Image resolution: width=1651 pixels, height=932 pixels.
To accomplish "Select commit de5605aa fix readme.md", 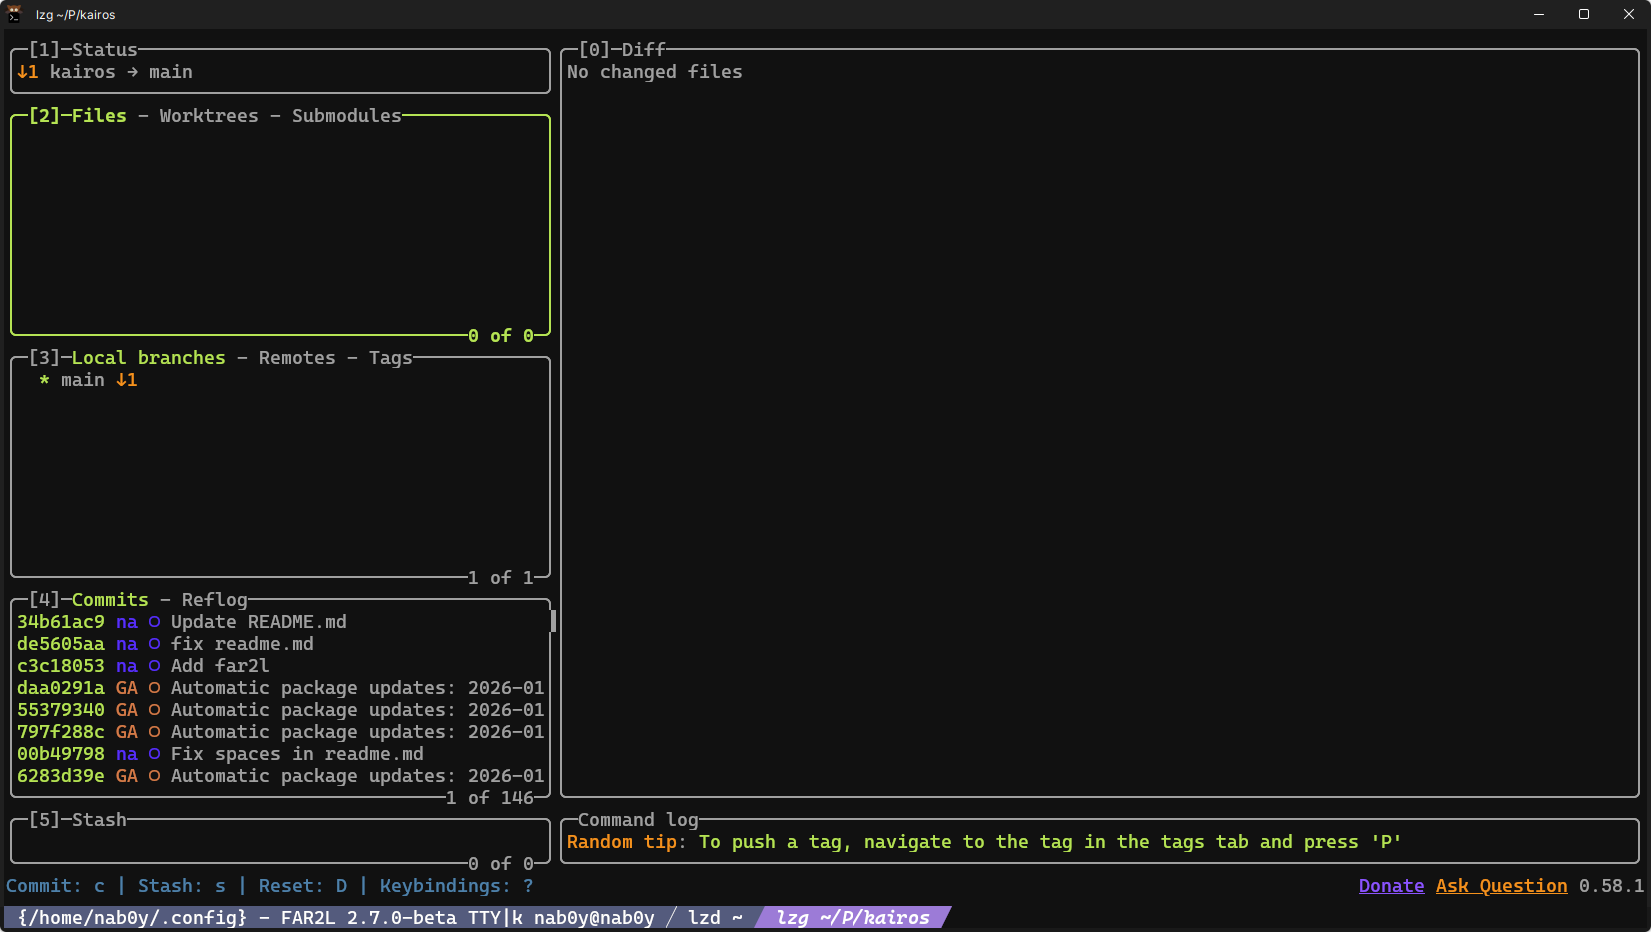I will (242, 644).
